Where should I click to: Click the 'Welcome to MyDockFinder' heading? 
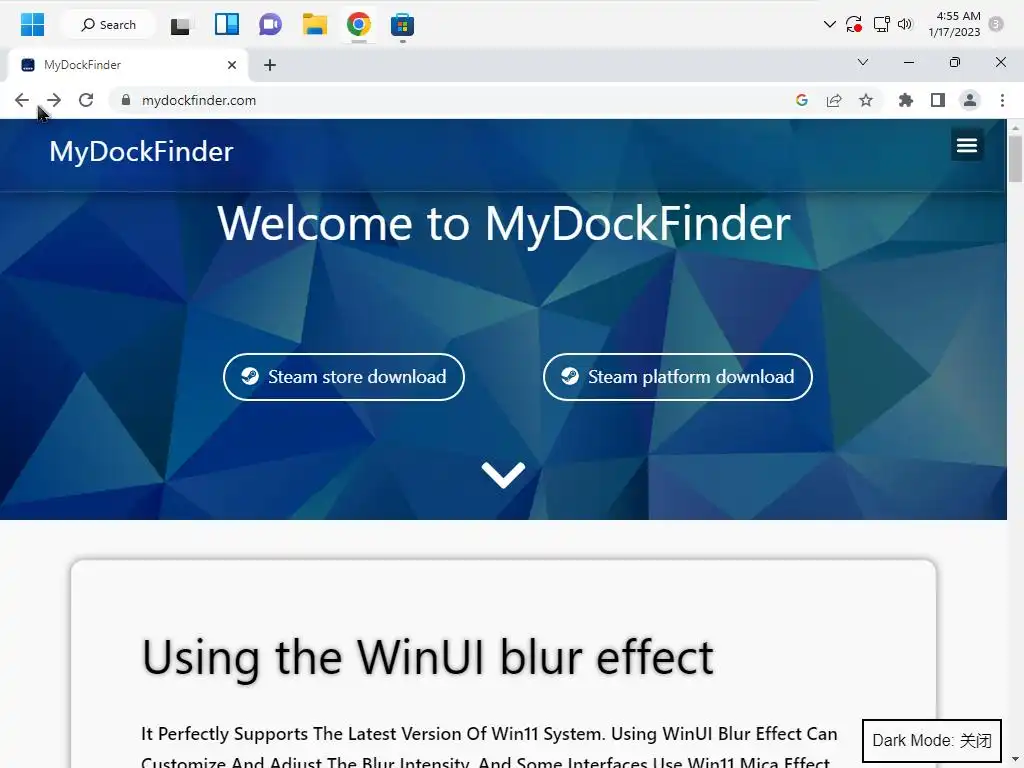tap(504, 223)
